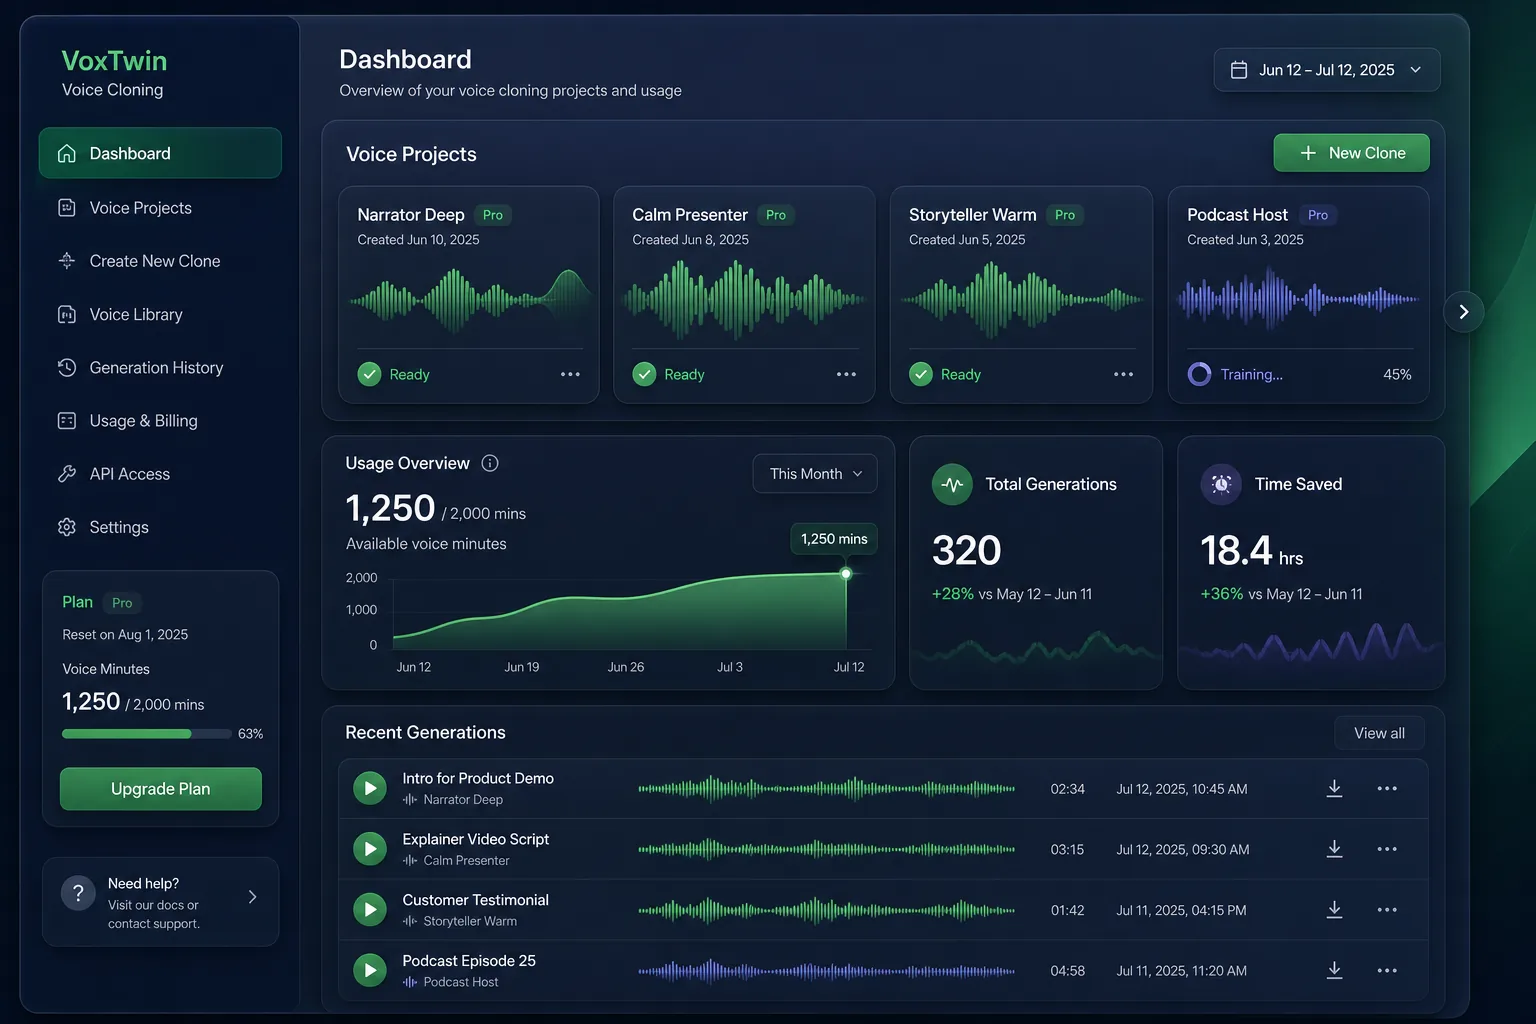Open the date range Jun 12 – Jul 12 dropdown
Image resolution: width=1536 pixels, height=1024 pixels.
1327,70
